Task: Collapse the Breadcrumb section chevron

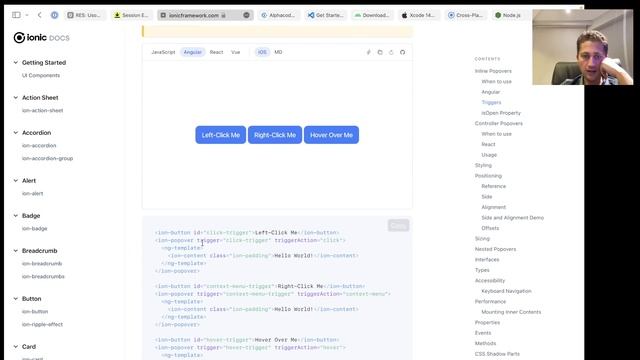Action: (x=16, y=251)
